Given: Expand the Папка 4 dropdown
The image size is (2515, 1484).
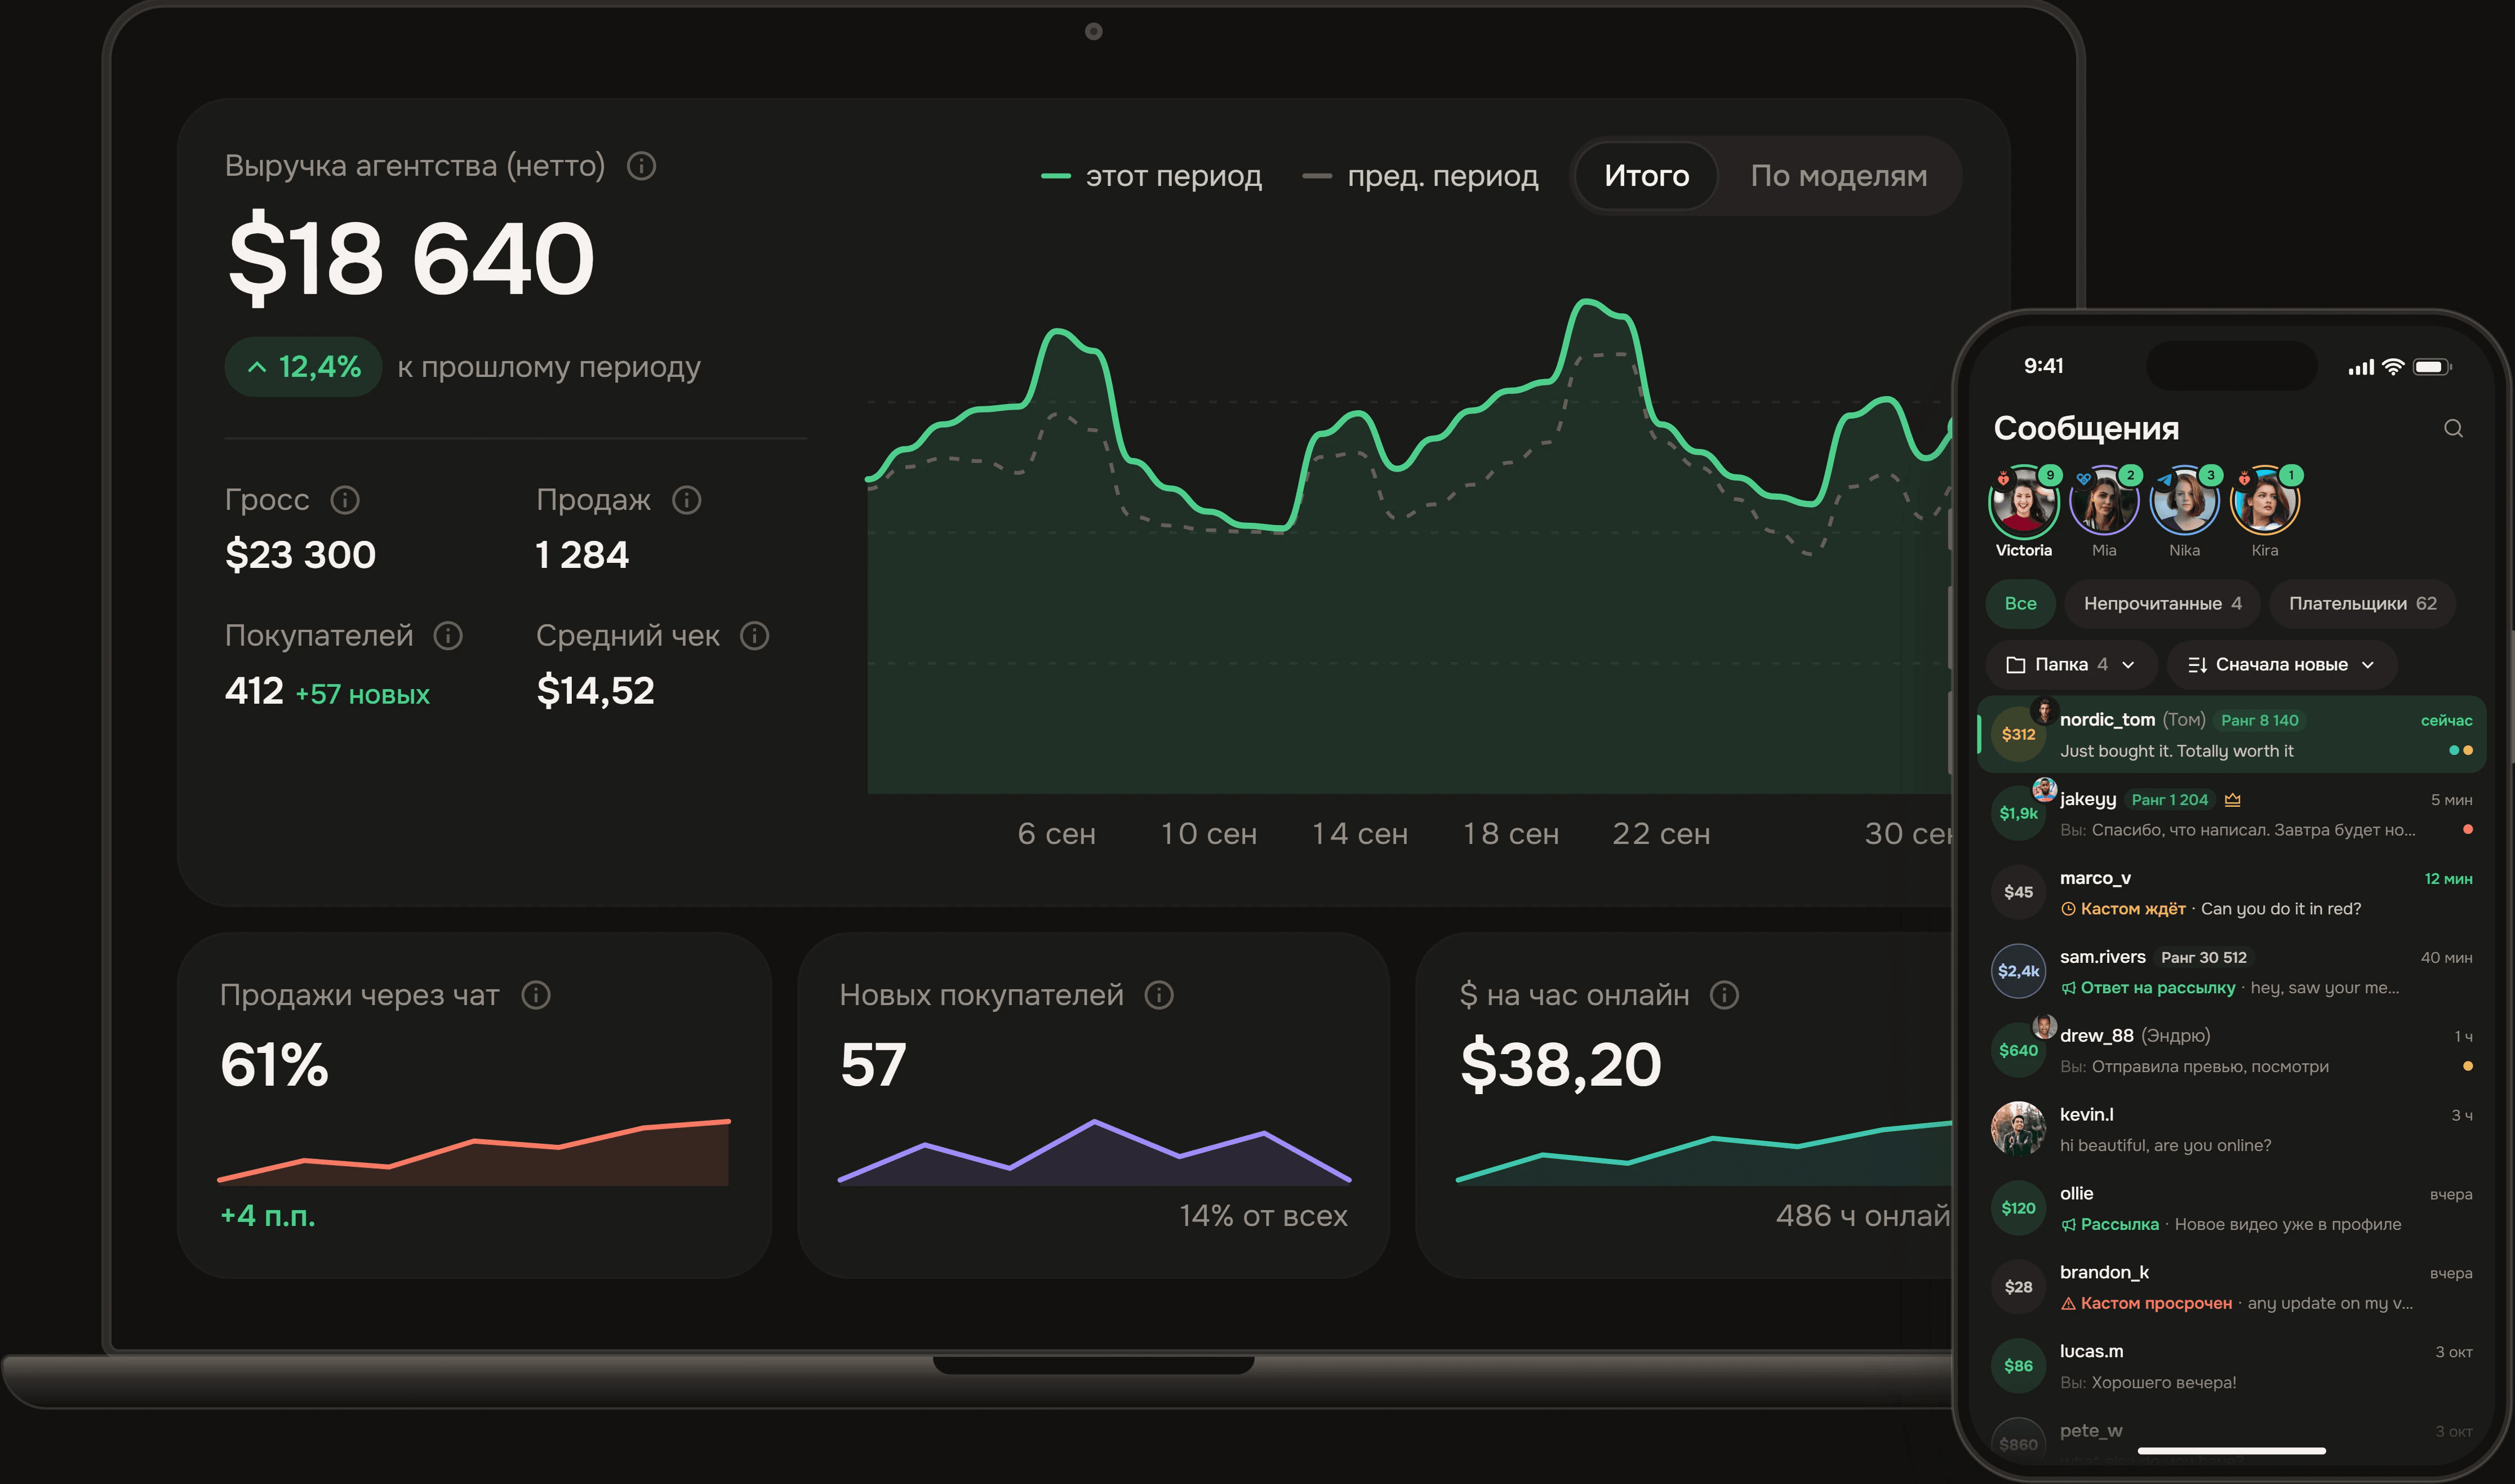Looking at the screenshot, I should (x=2071, y=665).
